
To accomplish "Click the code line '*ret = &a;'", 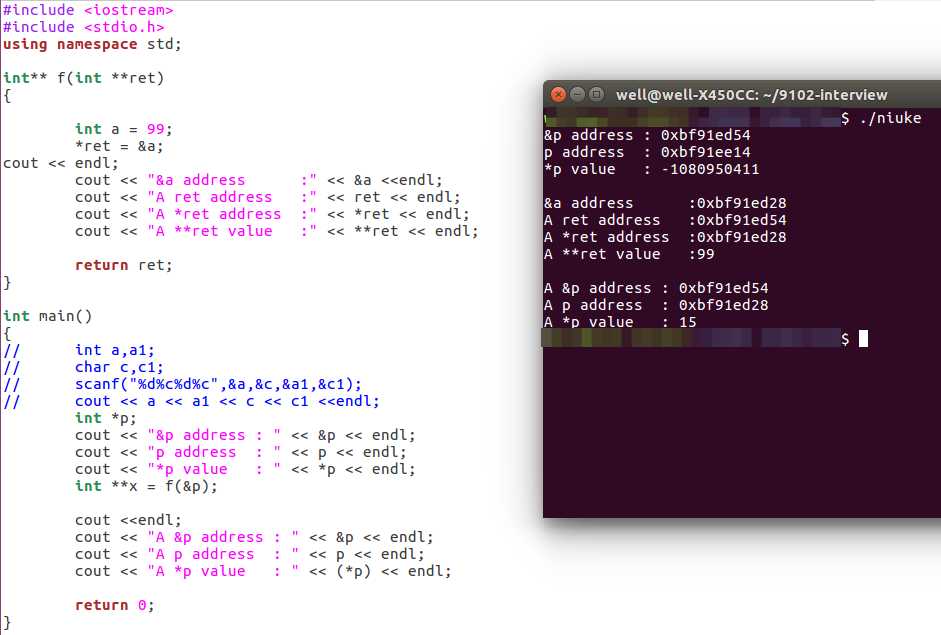I will tap(119, 146).
